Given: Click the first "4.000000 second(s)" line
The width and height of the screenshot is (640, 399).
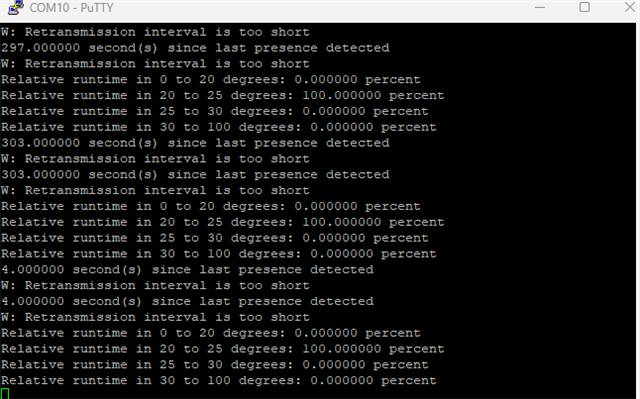Looking at the screenshot, I should (187, 270).
